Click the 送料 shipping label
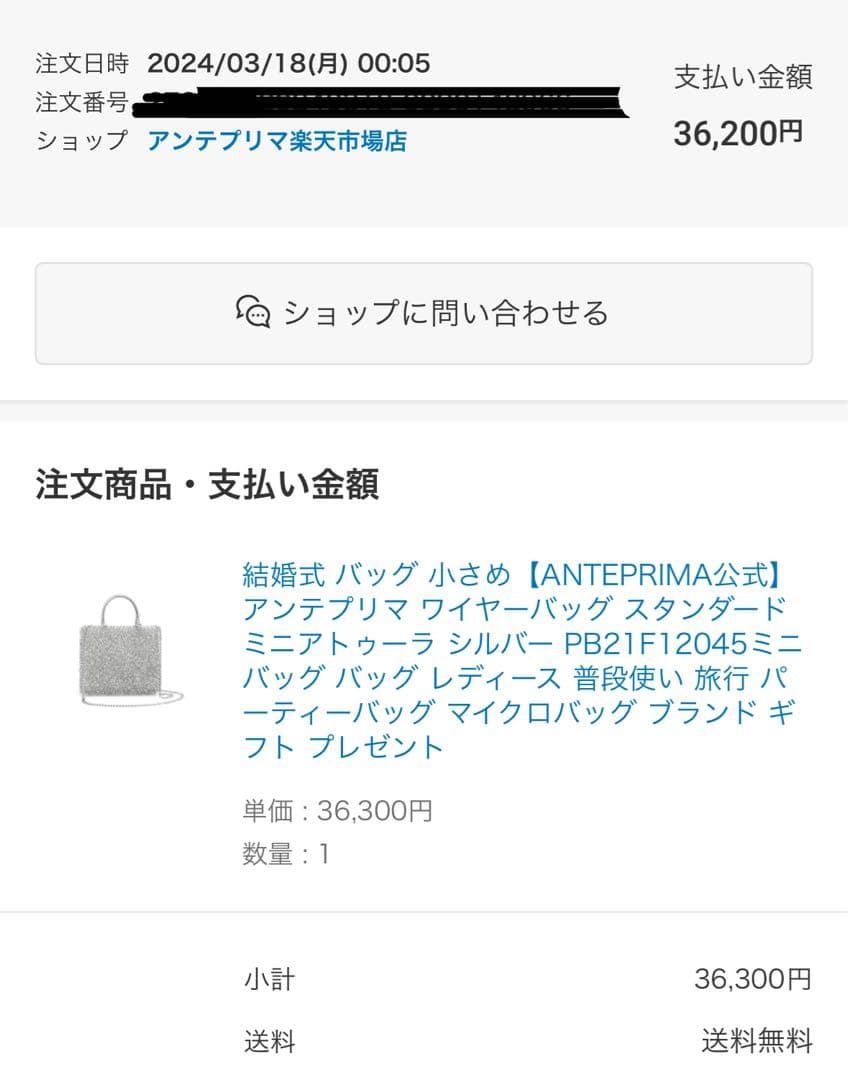The image size is (848, 1080). tap(269, 1042)
